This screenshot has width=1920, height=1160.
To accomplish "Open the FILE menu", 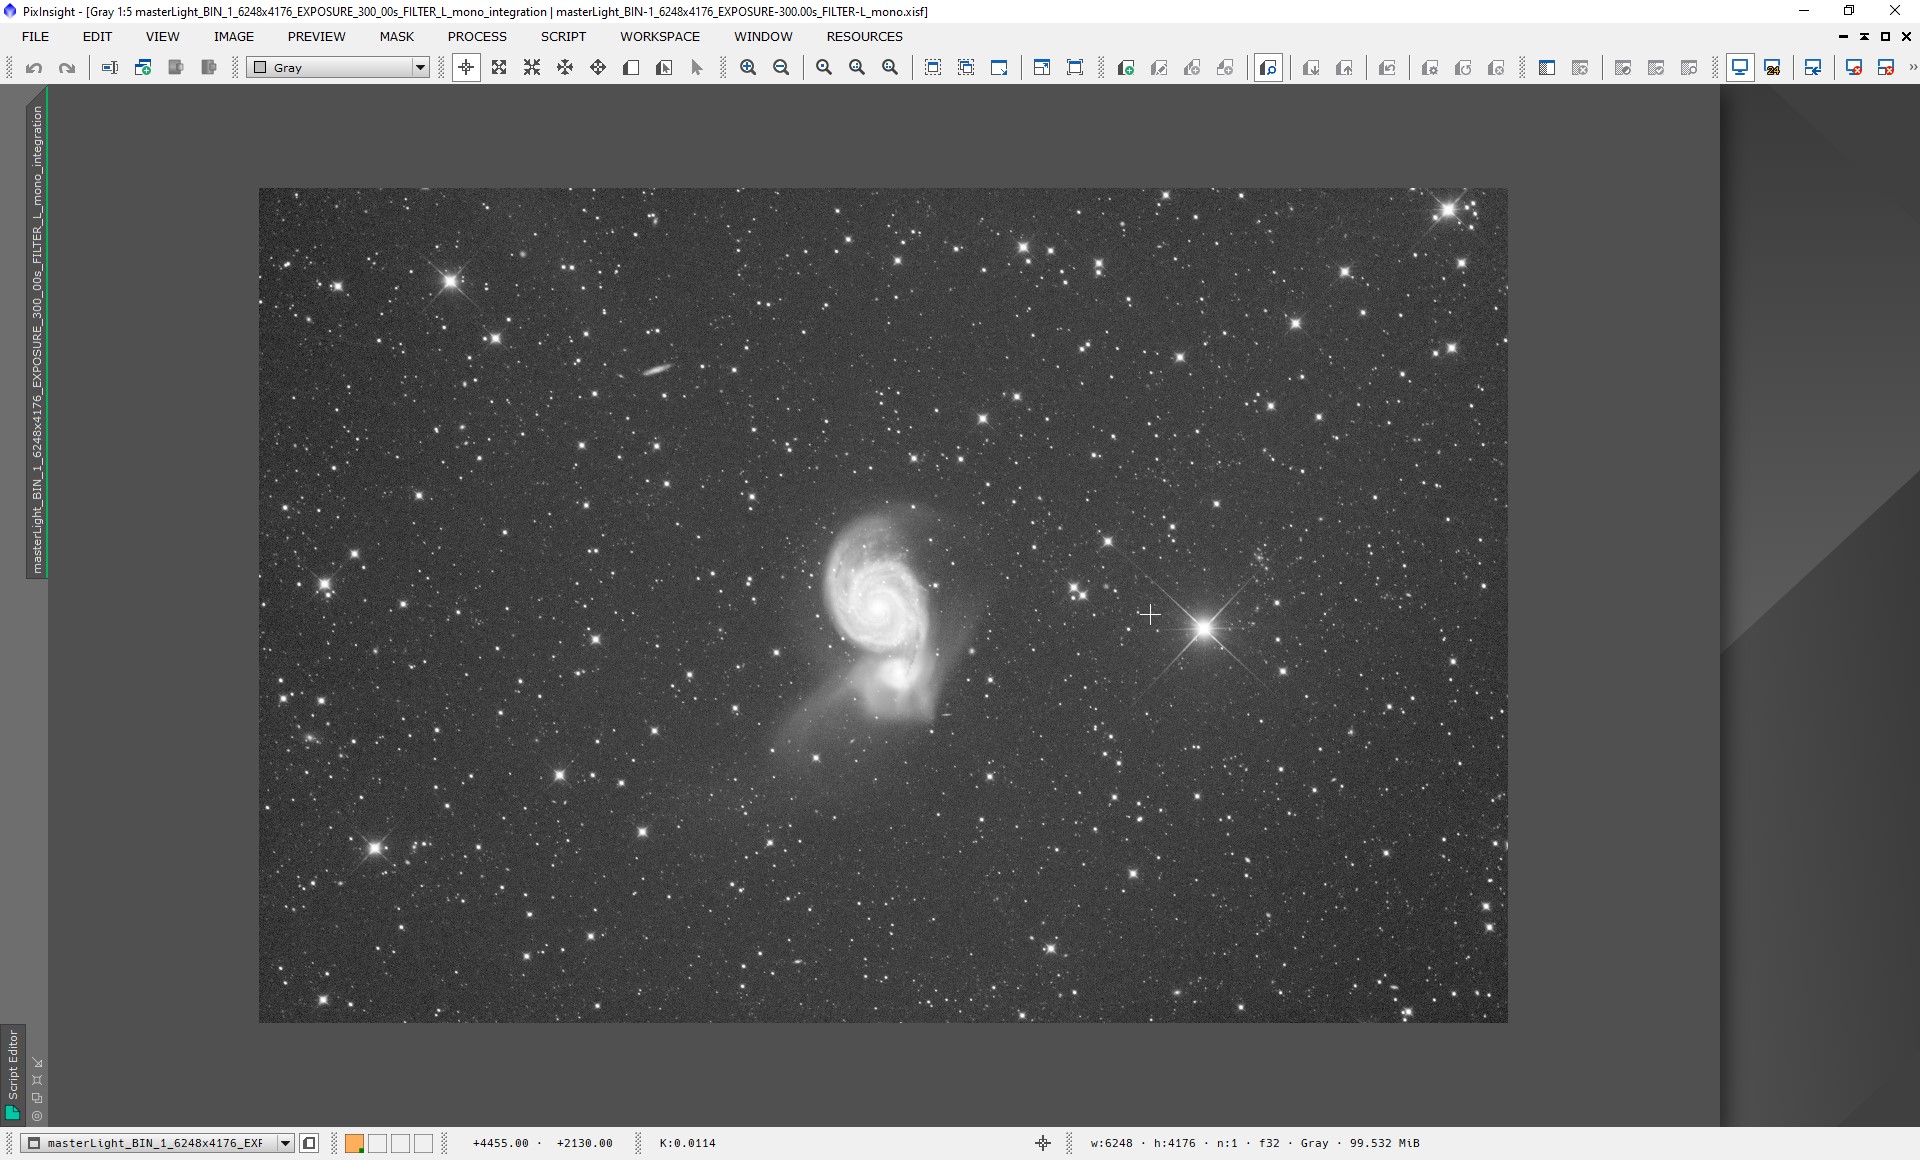I will point(35,36).
